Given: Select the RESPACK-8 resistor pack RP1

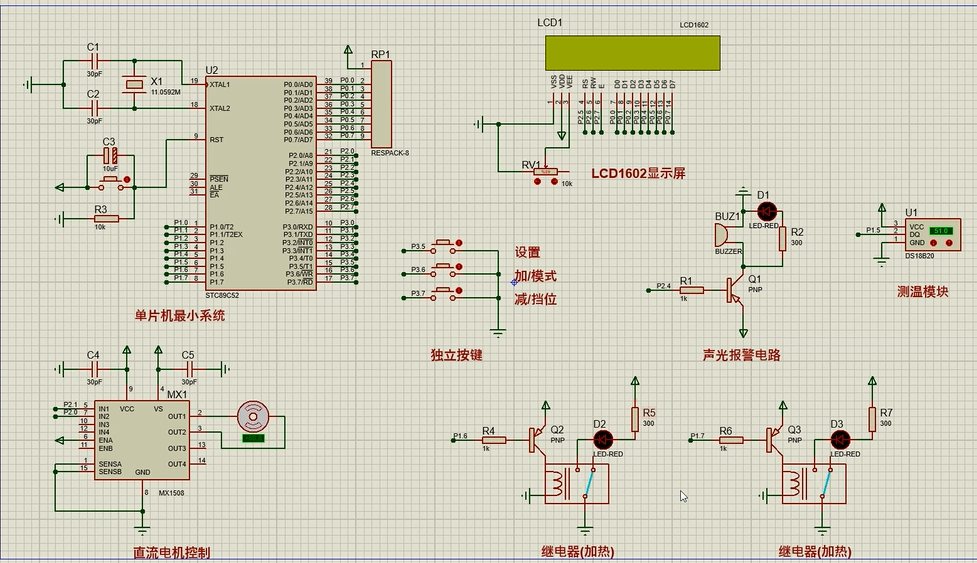Looking at the screenshot, I should point(382,103).
